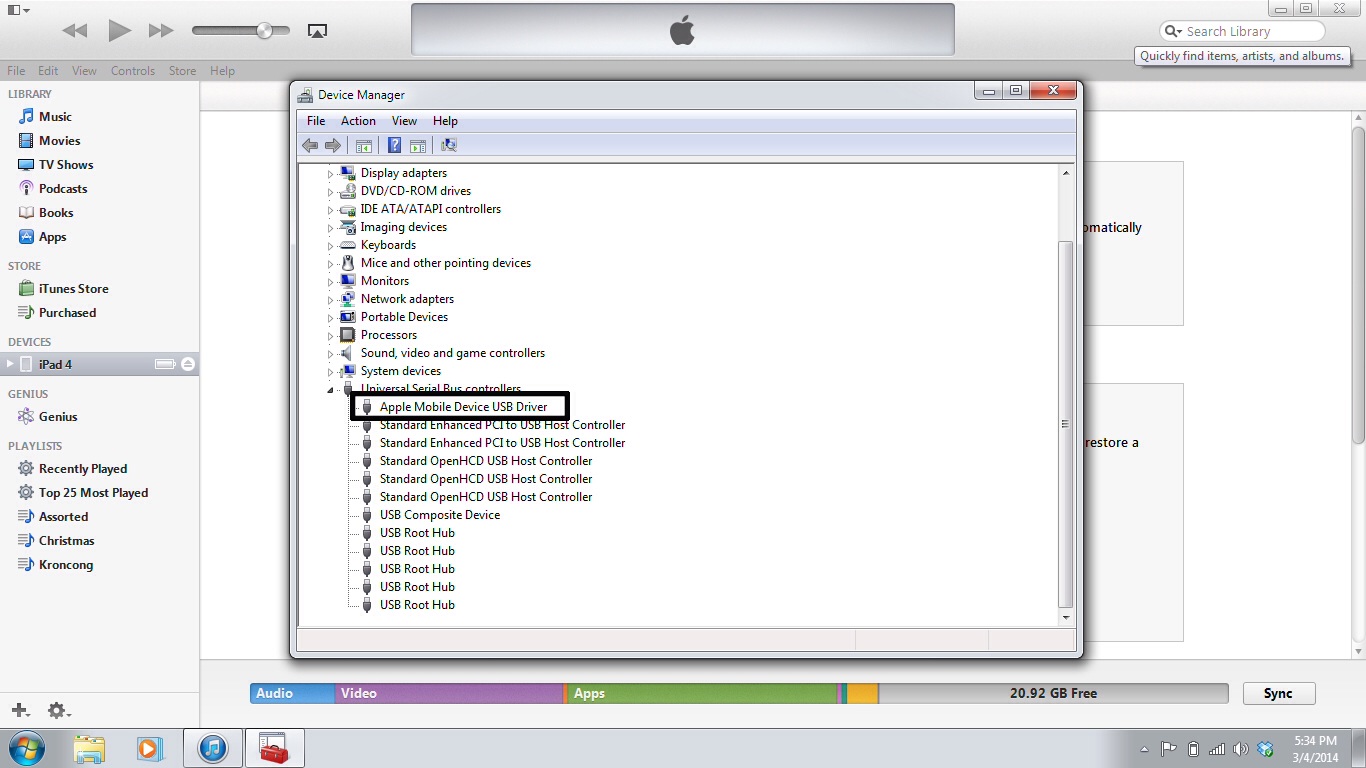The width and height of the screenshot is (1366, 768).
Task: Open the Windows Start menu
Action: pos(26,748)
